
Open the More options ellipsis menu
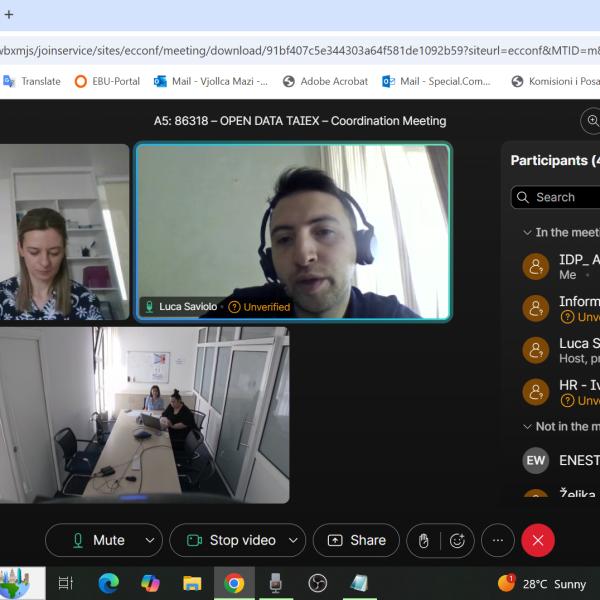point(497,540)
